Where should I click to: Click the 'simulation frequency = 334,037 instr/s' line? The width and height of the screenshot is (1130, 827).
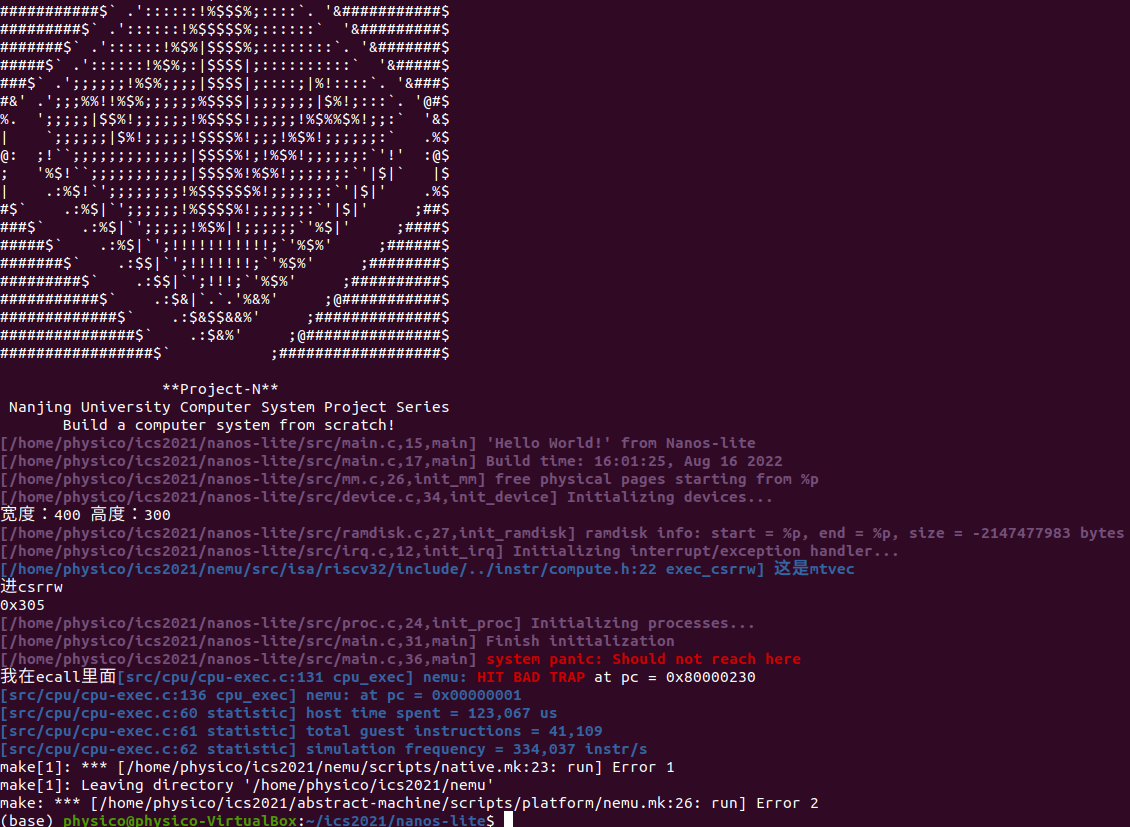click(x=324, y=749)
